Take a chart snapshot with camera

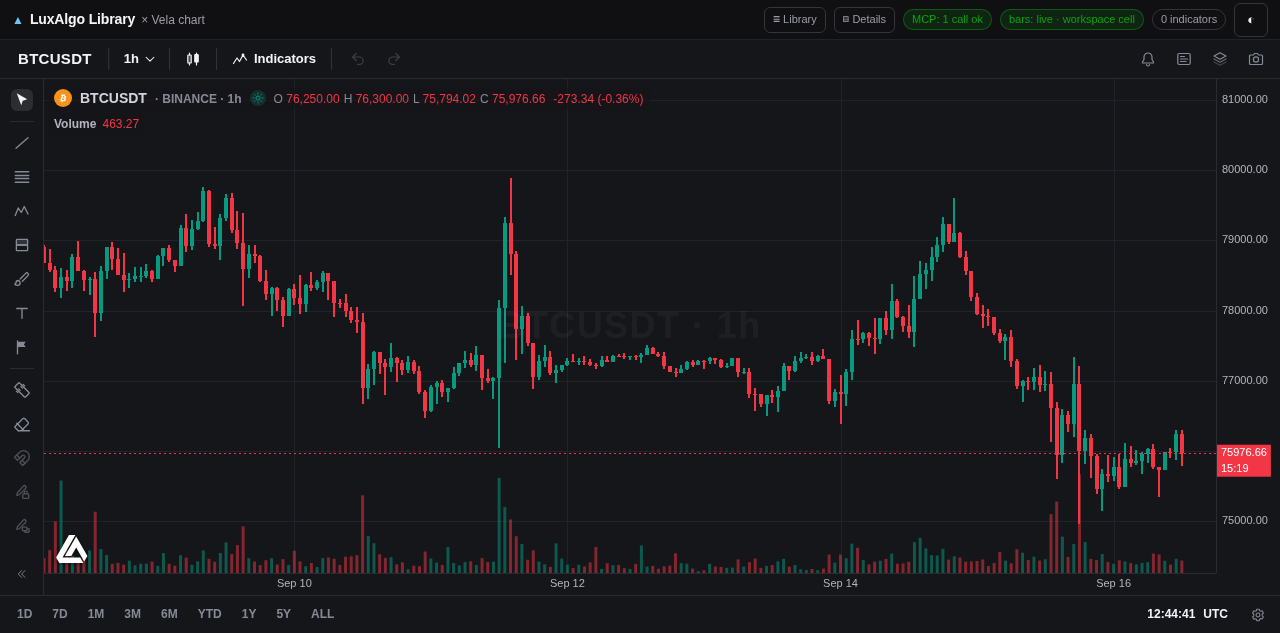pyautogui.click(x=1256, y=59)
